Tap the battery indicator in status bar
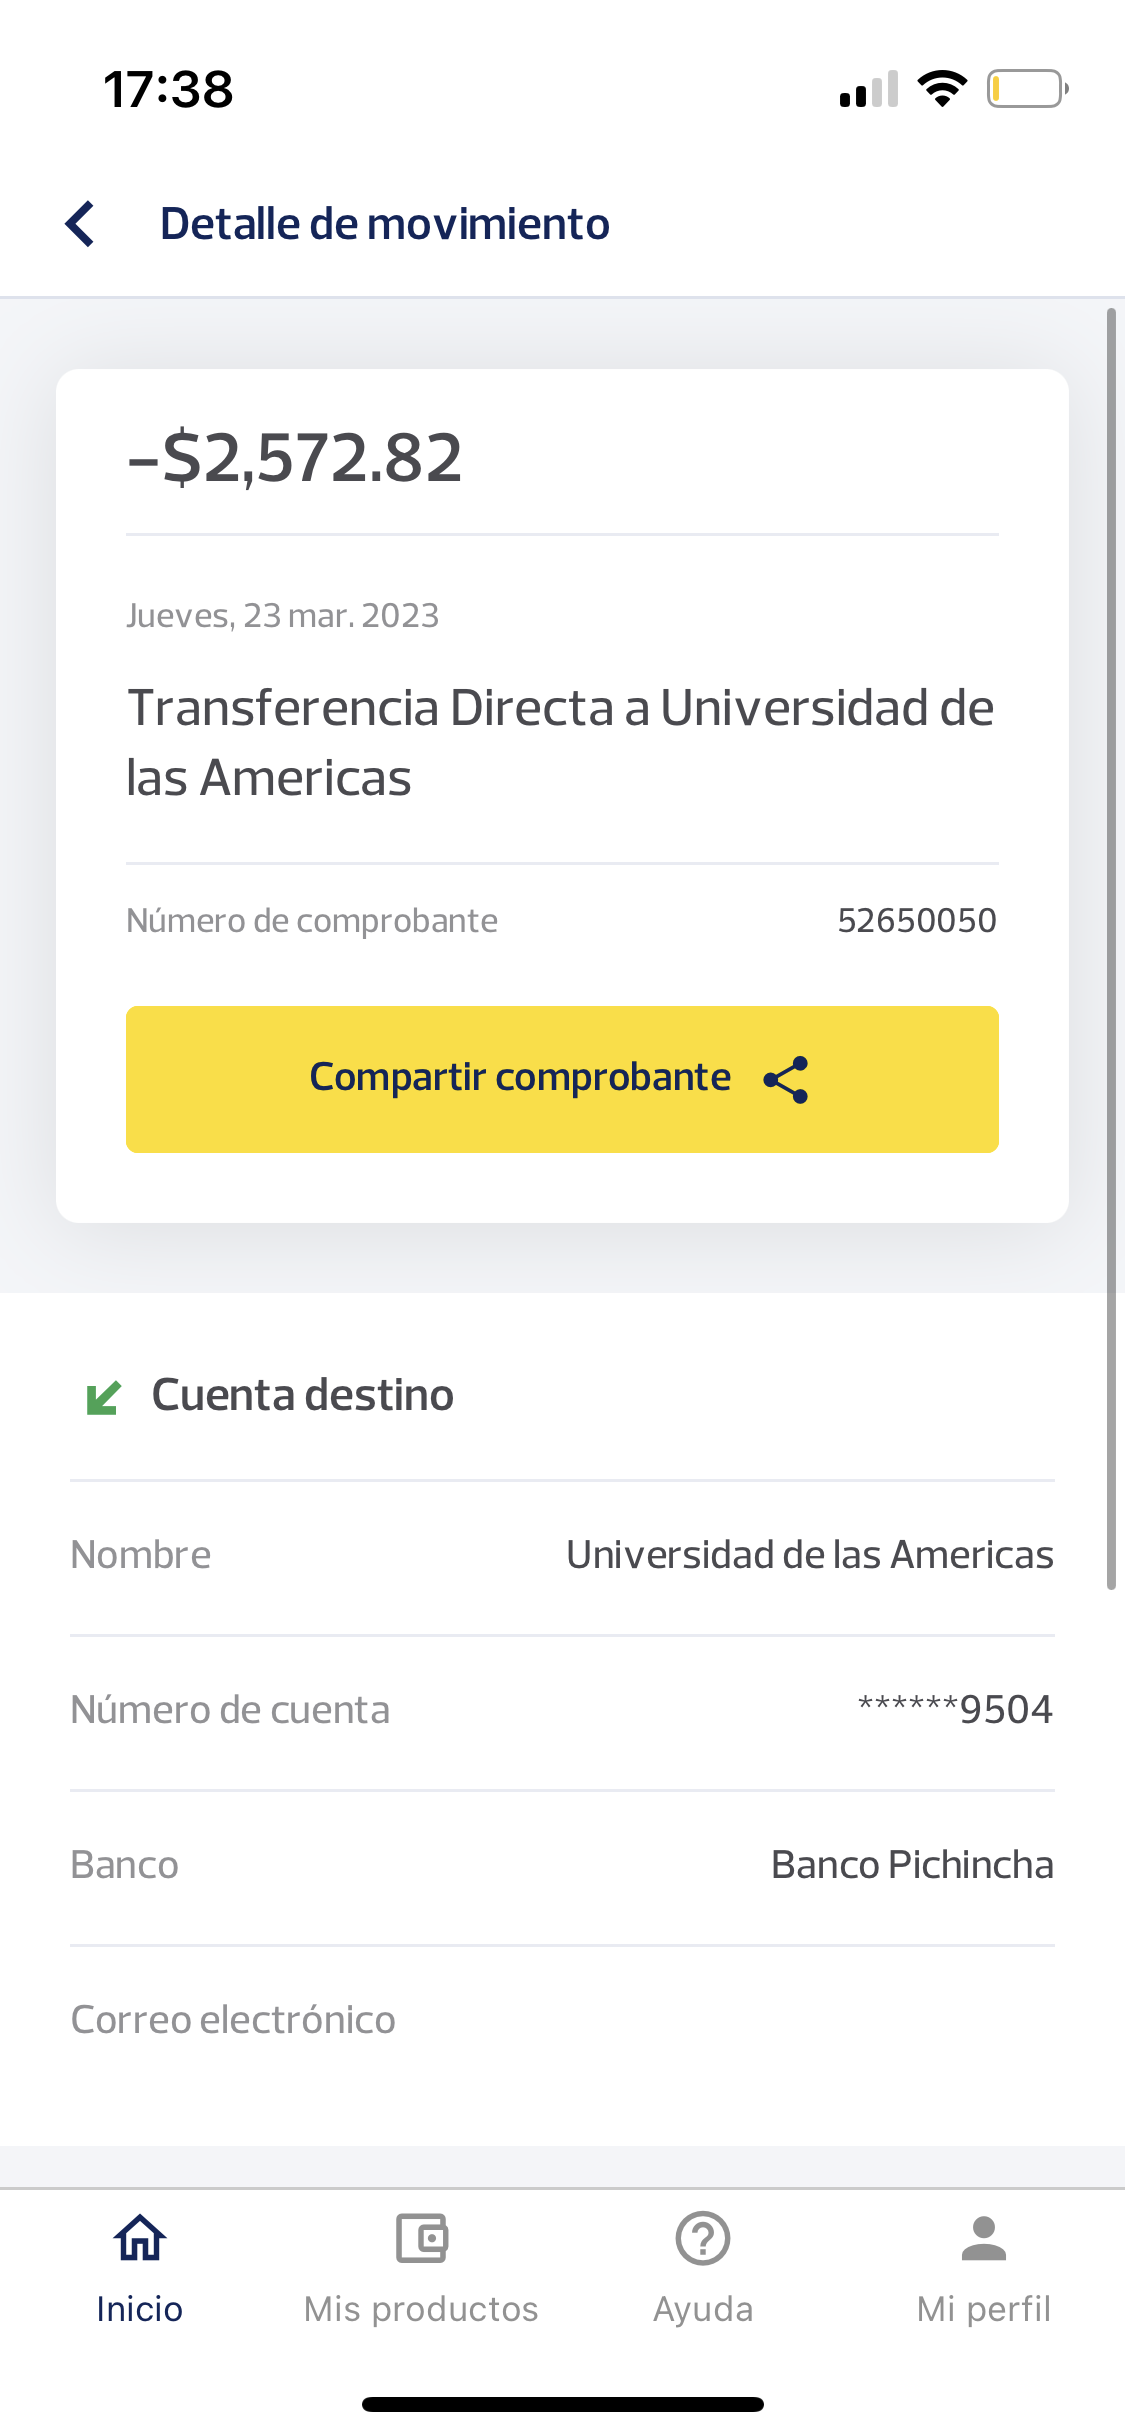Screen dimensions: 1125x2436 point(1027,89)
